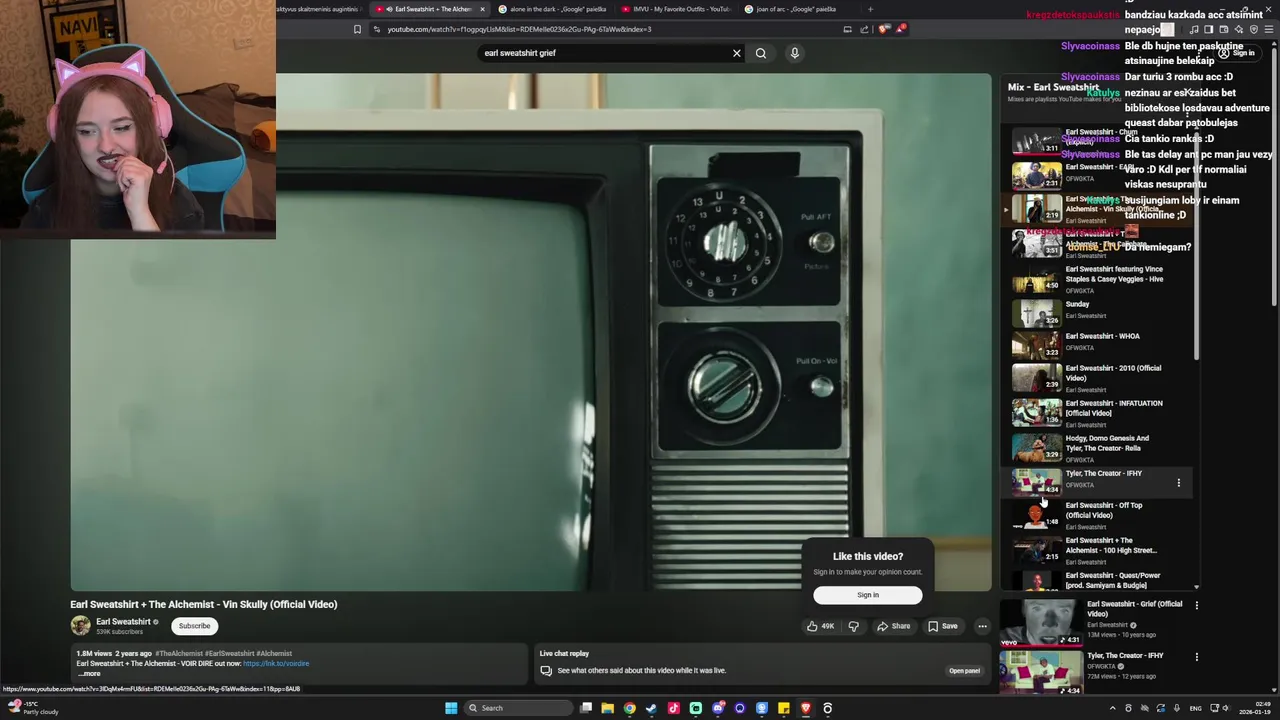The height and width of the screenshot is (720, 1280).
Task: Click the live chat replay icon
Action: [x=546, y=671]
